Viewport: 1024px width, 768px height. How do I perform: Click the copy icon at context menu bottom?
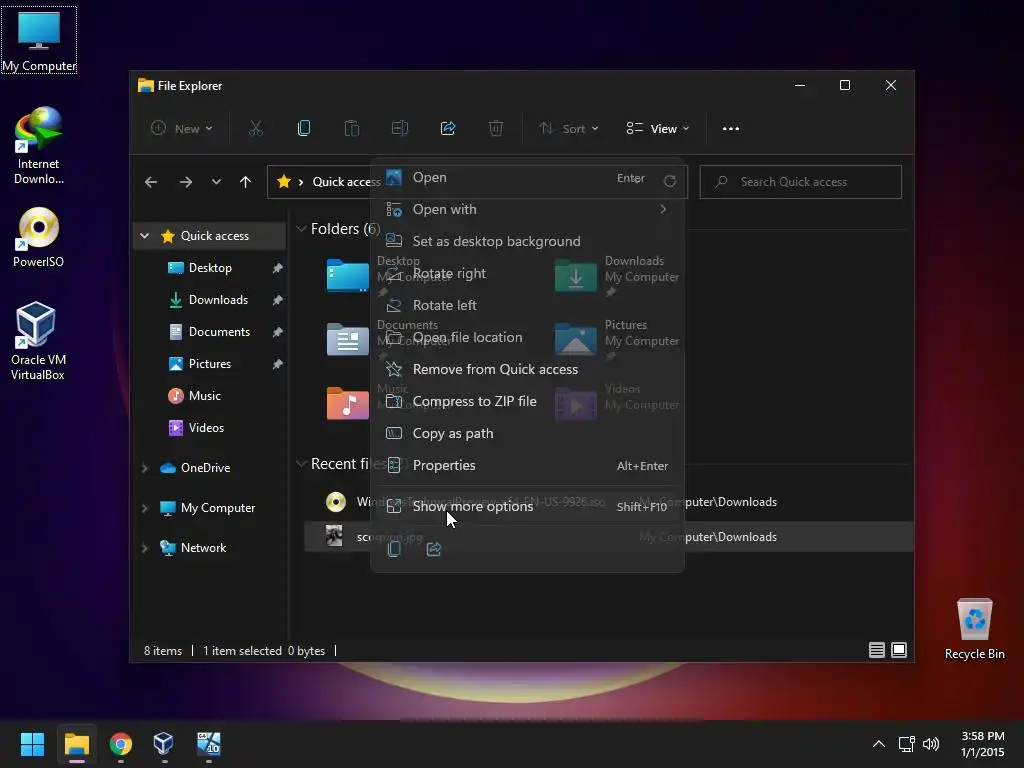[394, 549]
